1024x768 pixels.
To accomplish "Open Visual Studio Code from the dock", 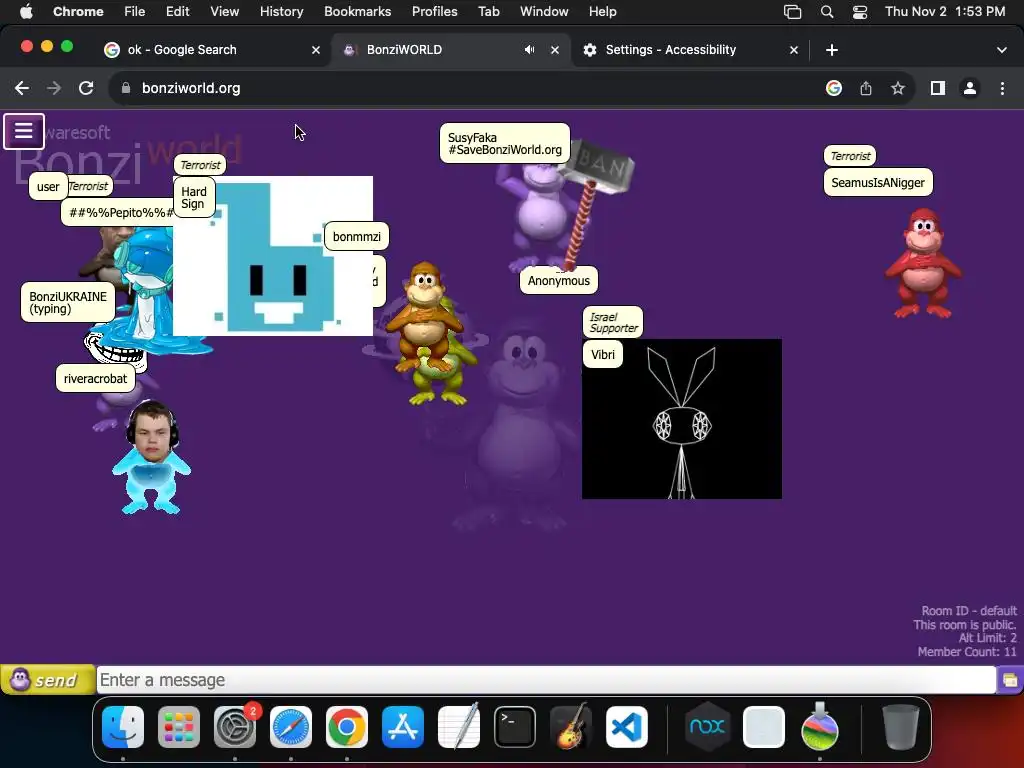I will coord(627,727).
